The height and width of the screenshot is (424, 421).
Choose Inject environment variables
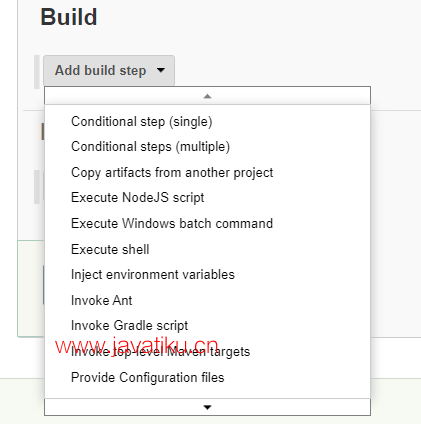pos(153,275)
